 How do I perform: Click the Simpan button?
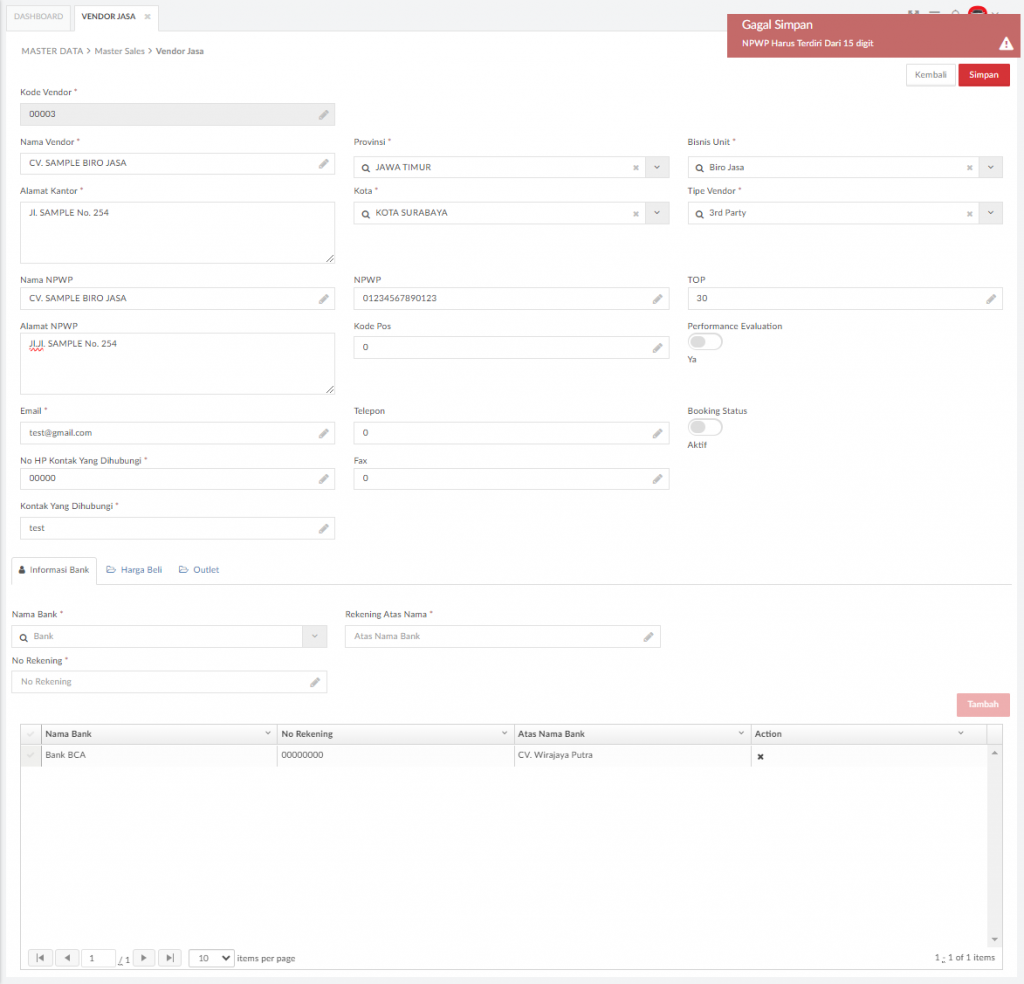pos(984,75)
